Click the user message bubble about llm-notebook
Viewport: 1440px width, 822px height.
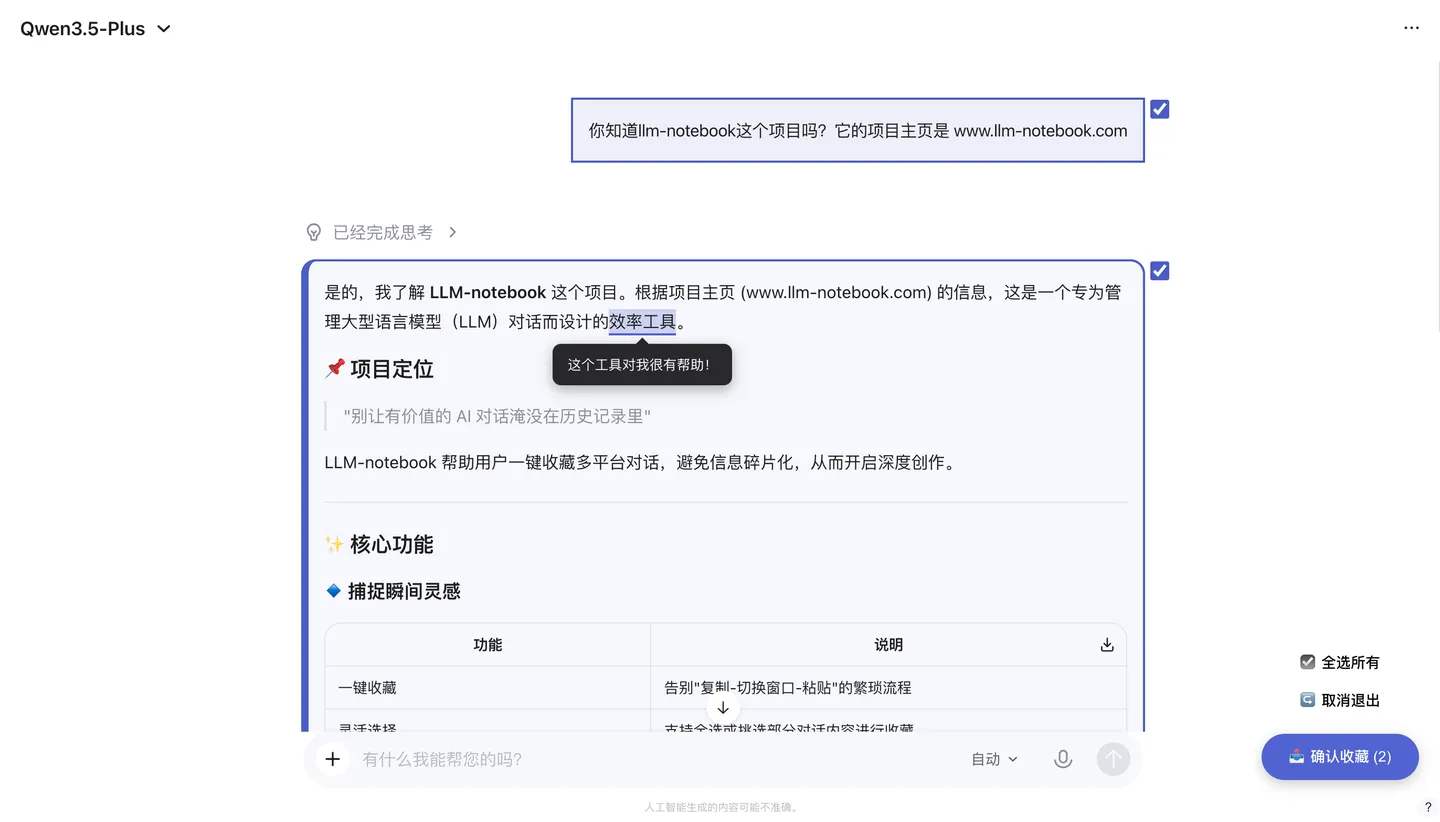point(857,130)
